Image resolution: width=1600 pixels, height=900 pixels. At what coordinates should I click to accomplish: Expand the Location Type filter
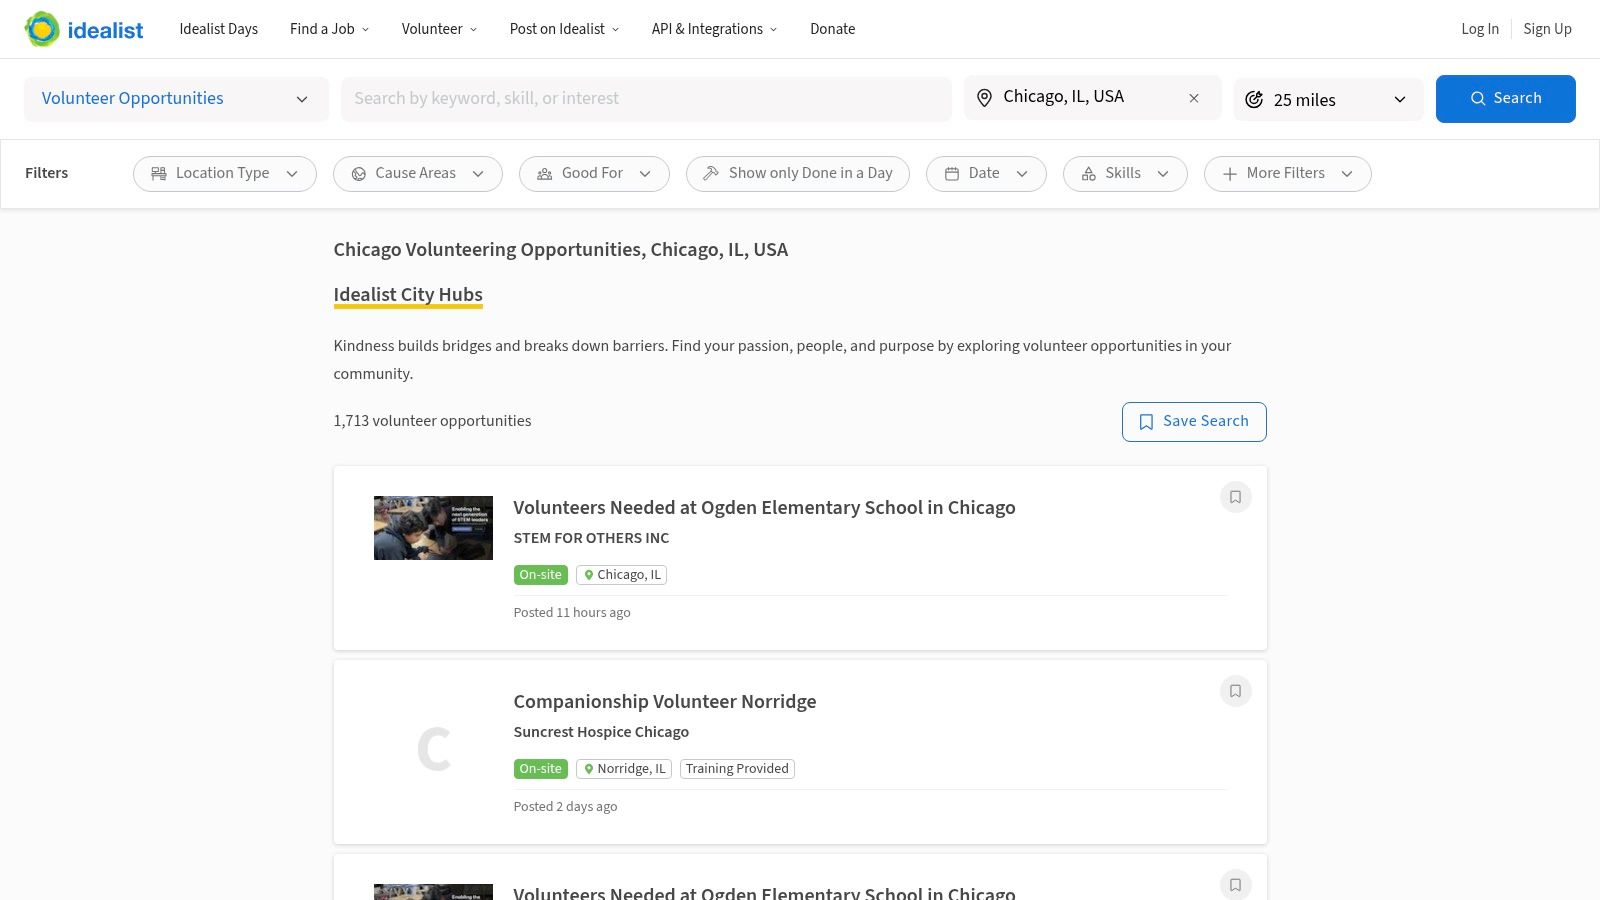[225, 174]
